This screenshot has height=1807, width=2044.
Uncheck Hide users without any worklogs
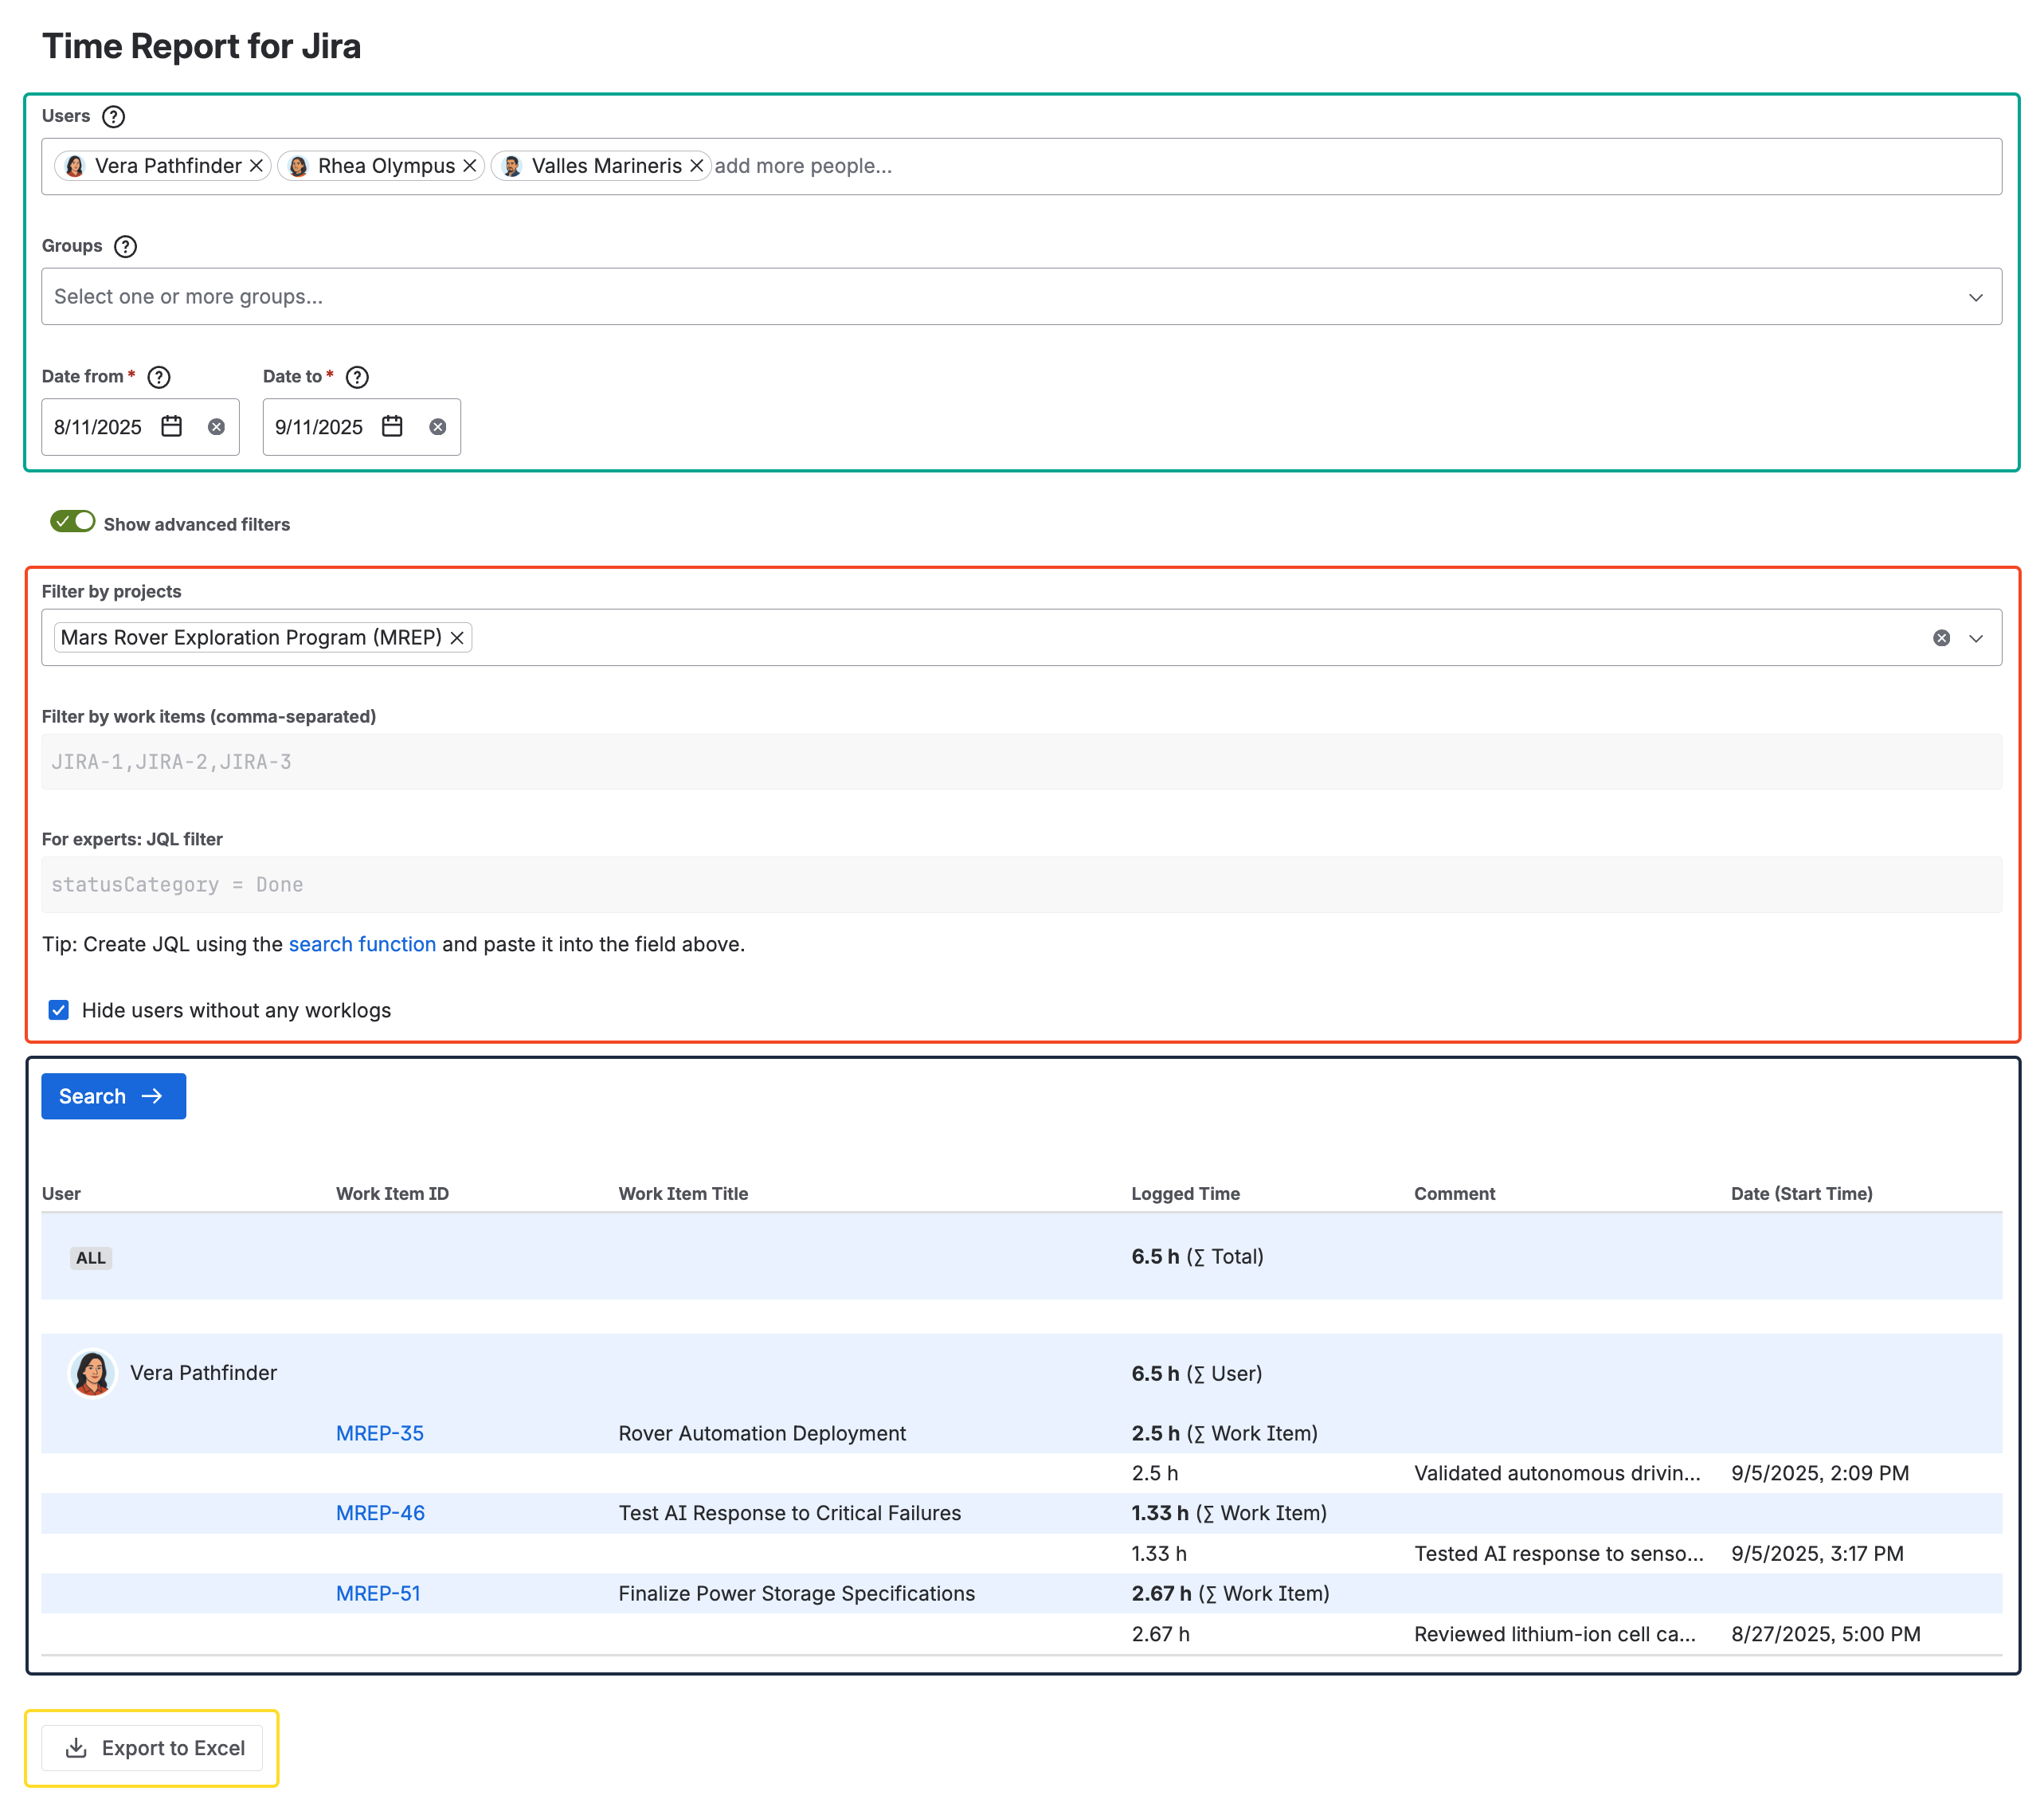(x=59, y=1011)
